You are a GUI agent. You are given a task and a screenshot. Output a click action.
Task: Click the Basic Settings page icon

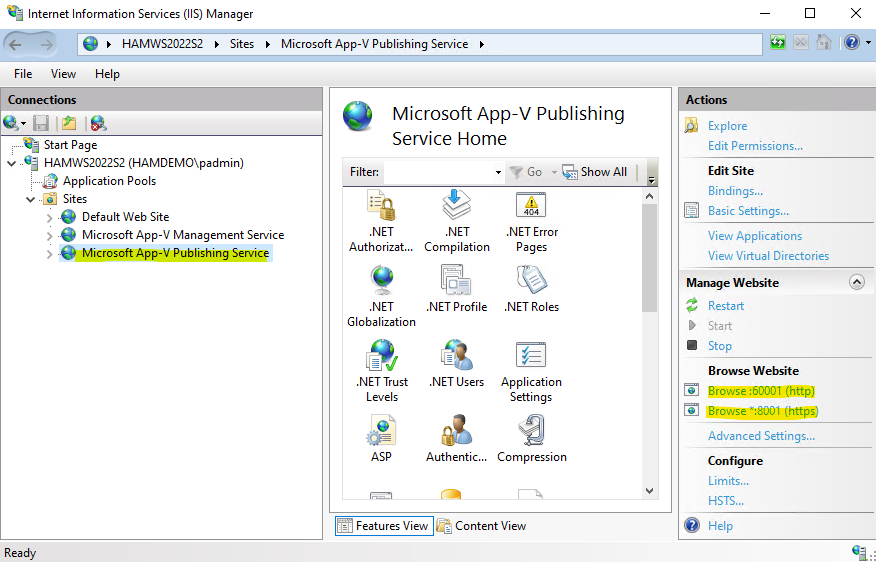click(x=692, y=211)
